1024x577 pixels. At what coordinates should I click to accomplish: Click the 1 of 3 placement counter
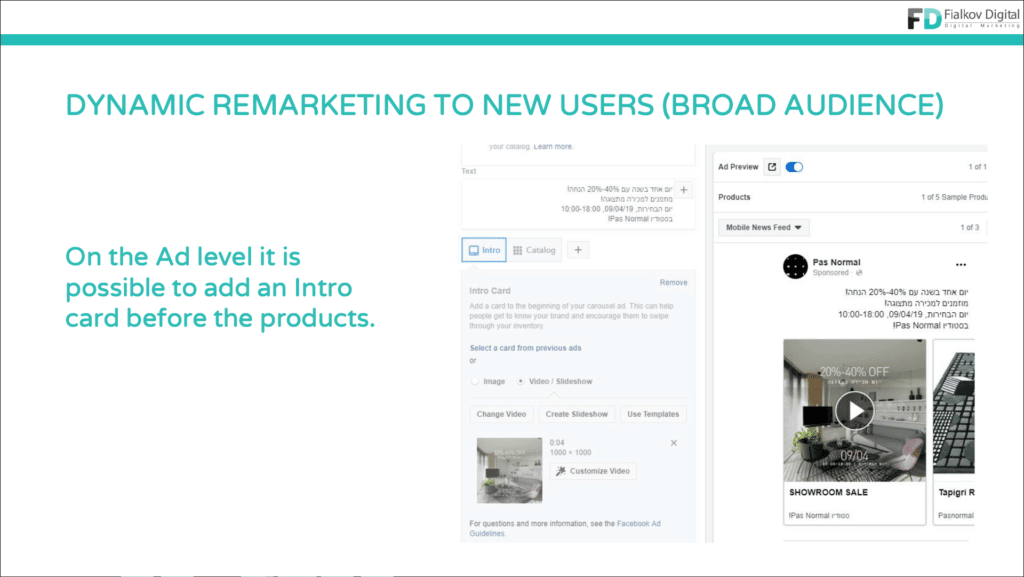[969, 227]
